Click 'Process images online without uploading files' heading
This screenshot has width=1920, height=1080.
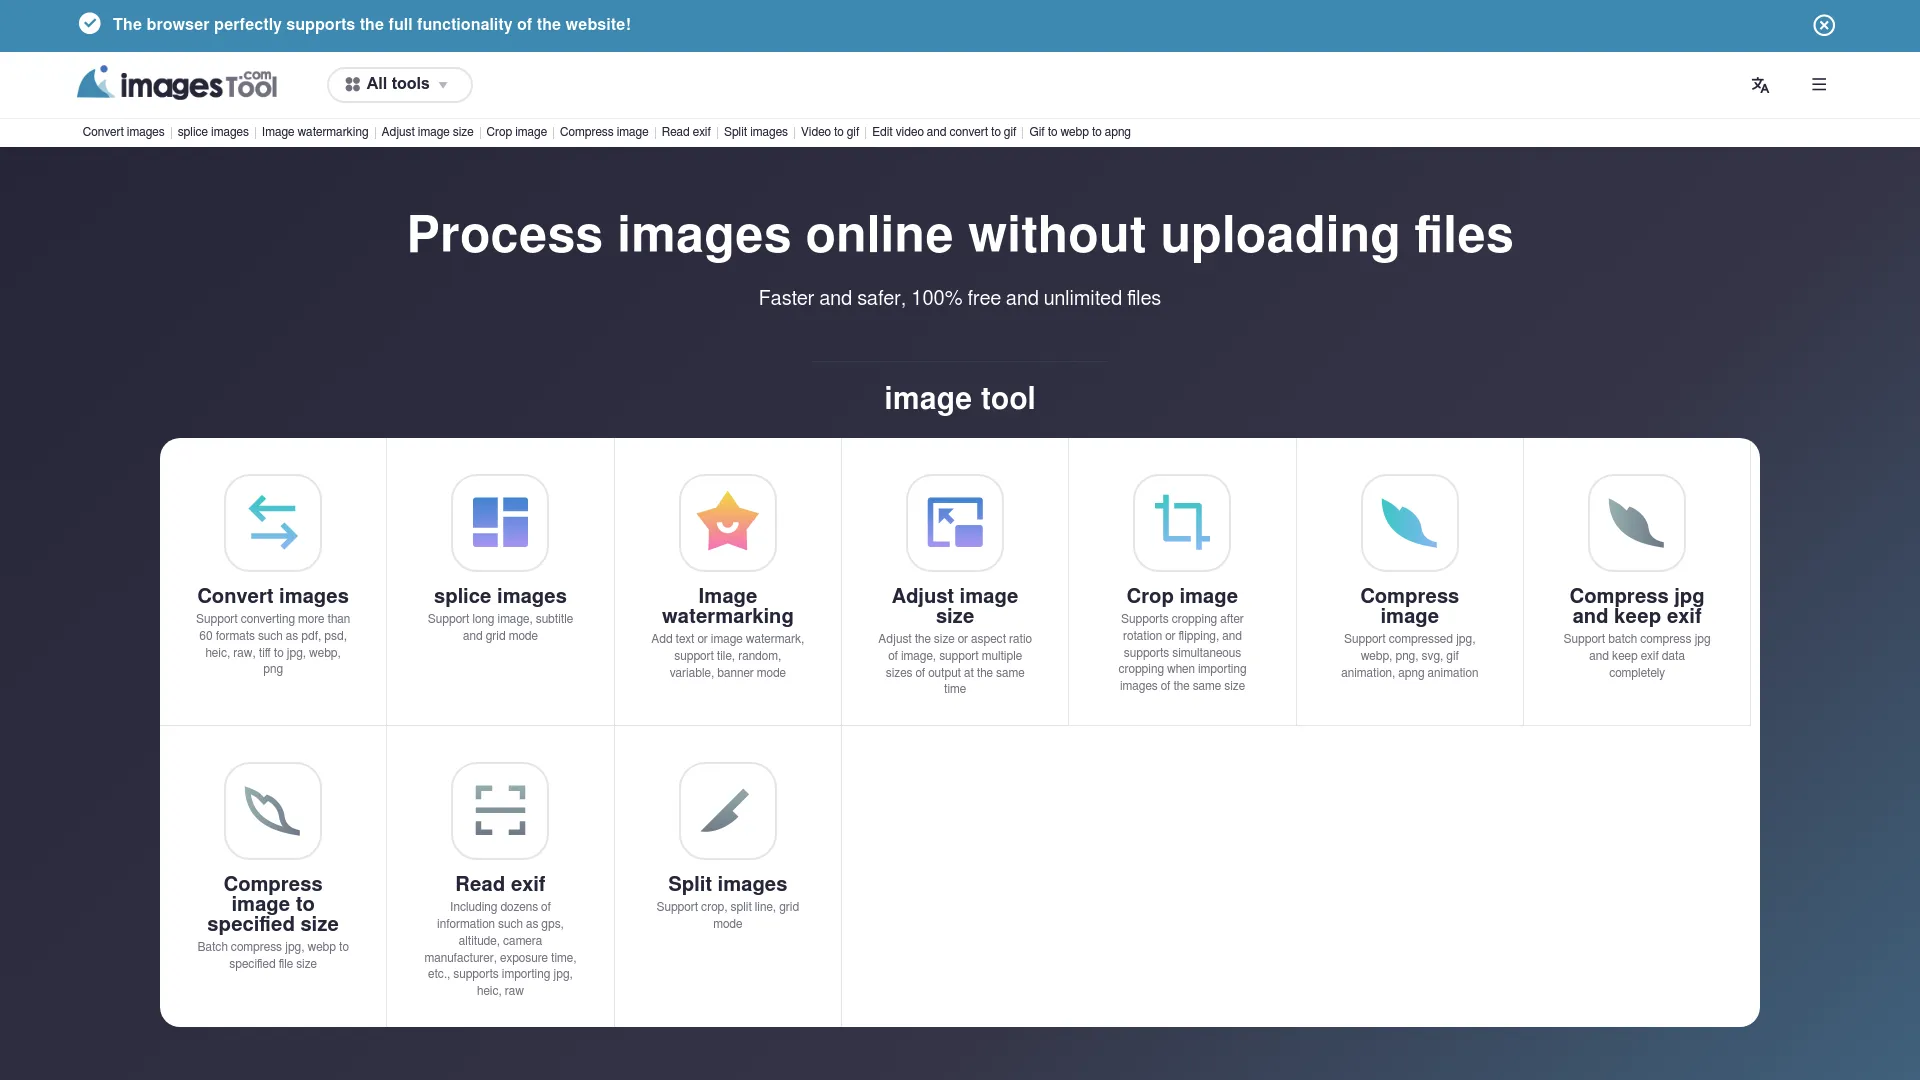coord(960,235)
